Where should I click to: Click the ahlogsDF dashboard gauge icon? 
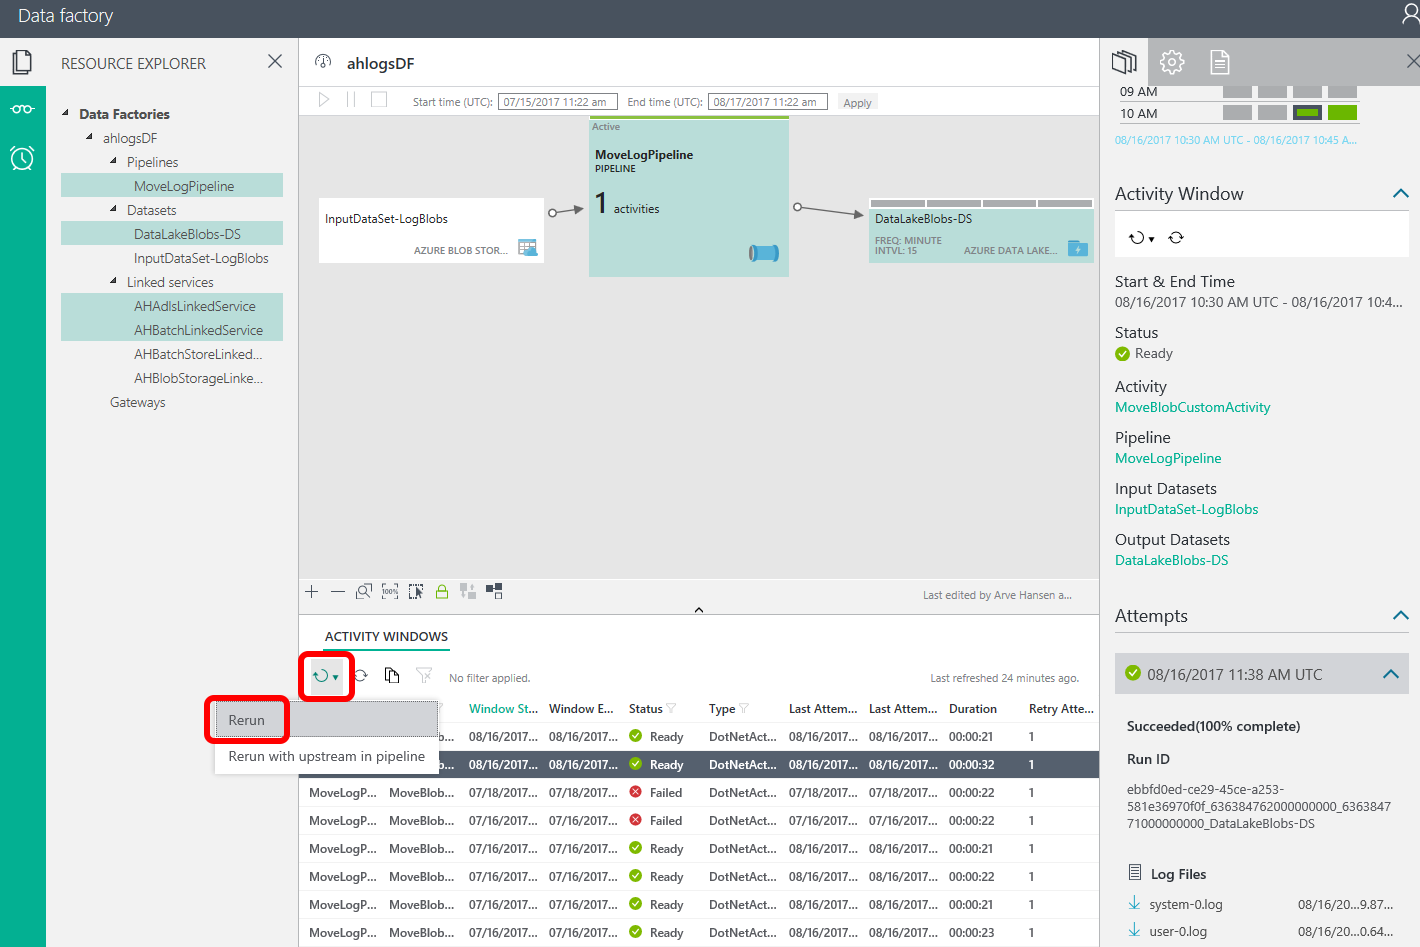click(323, 62)
